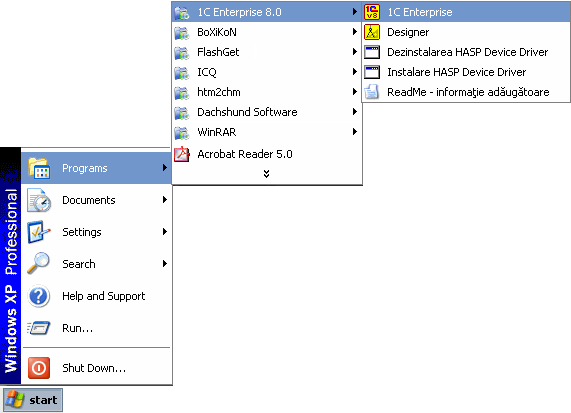This screenshot has height=413, width=571.
Task: Expand the WinRAR submenu arrow
Action: pos(355,131)
